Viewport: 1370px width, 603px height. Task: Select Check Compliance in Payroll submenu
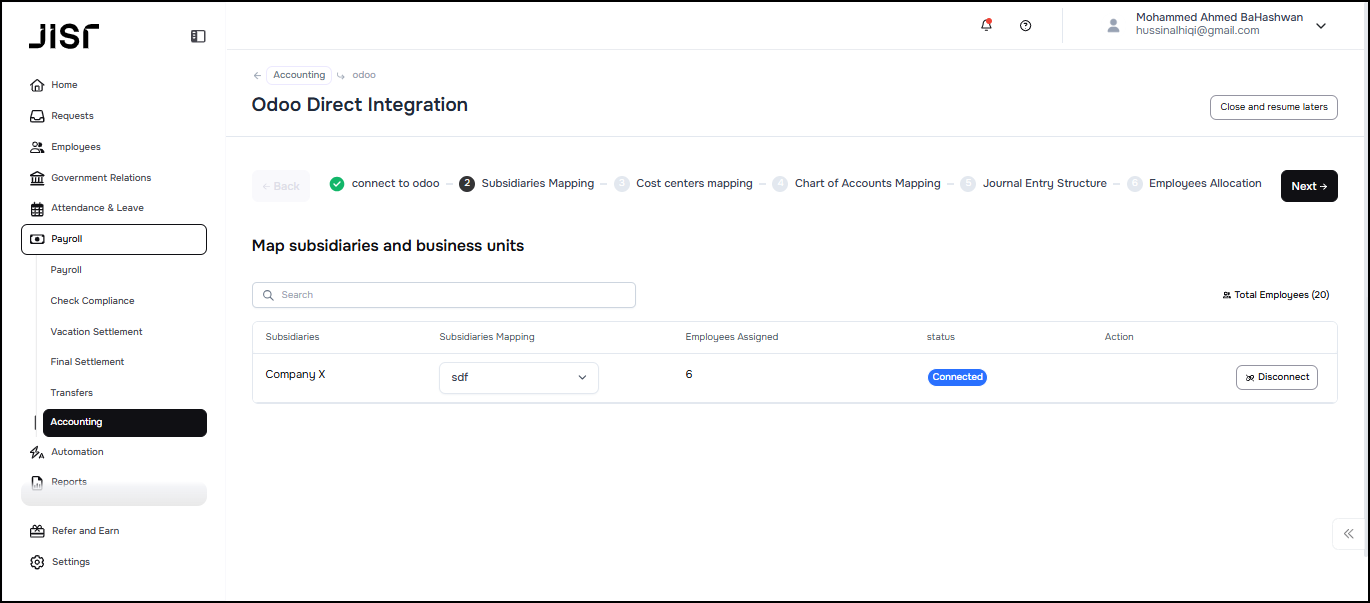92,301
